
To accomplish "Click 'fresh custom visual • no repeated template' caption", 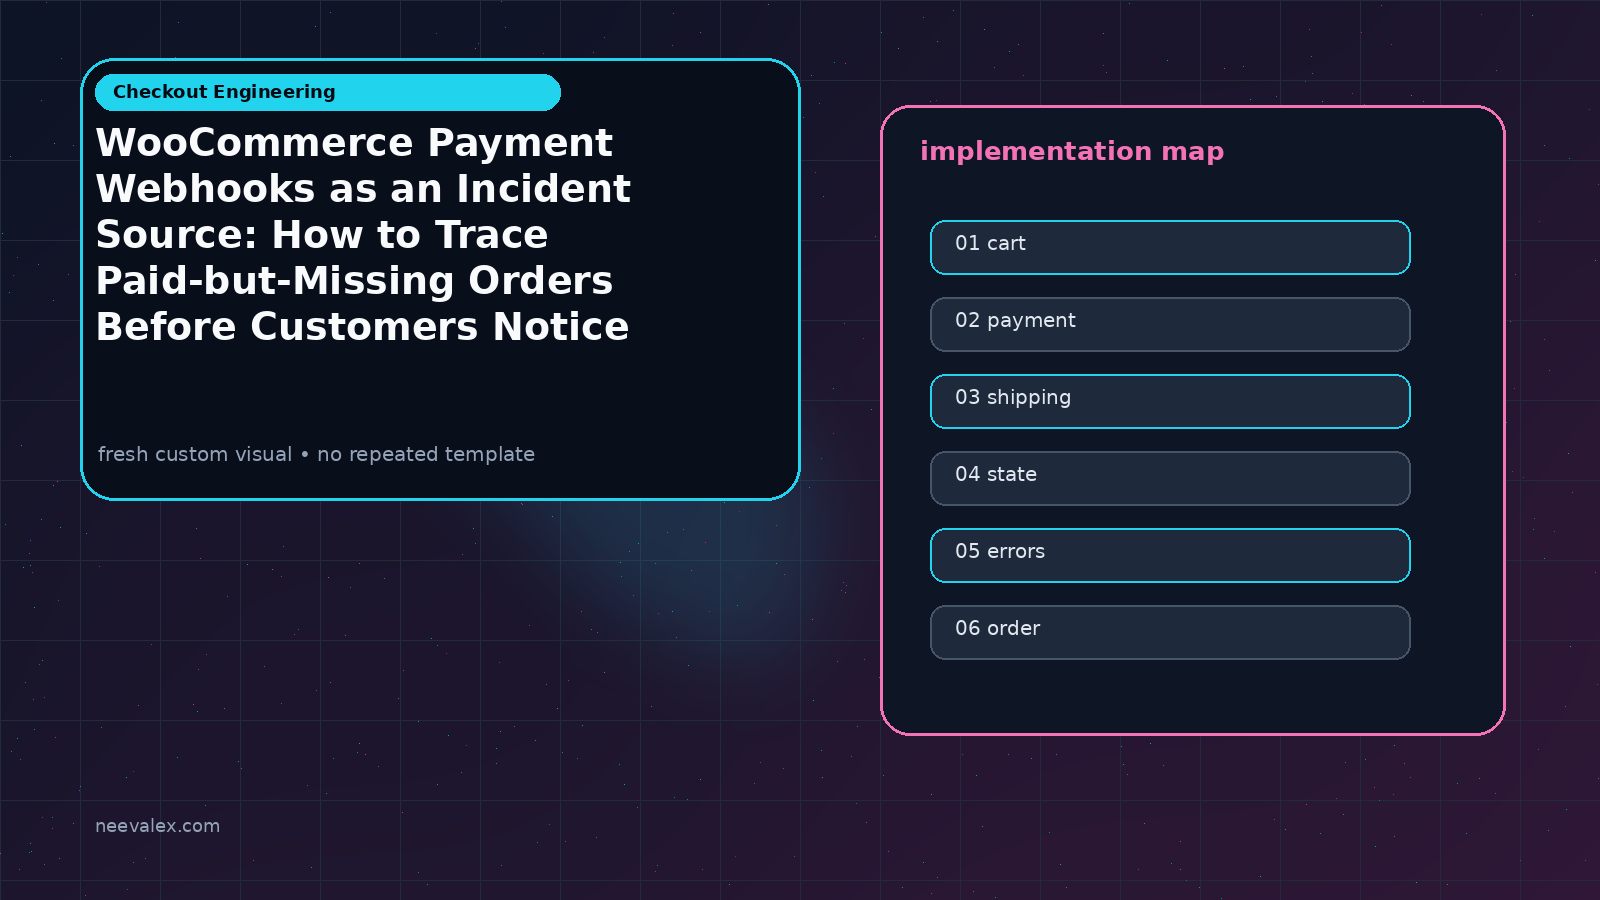I will (316, 454).
